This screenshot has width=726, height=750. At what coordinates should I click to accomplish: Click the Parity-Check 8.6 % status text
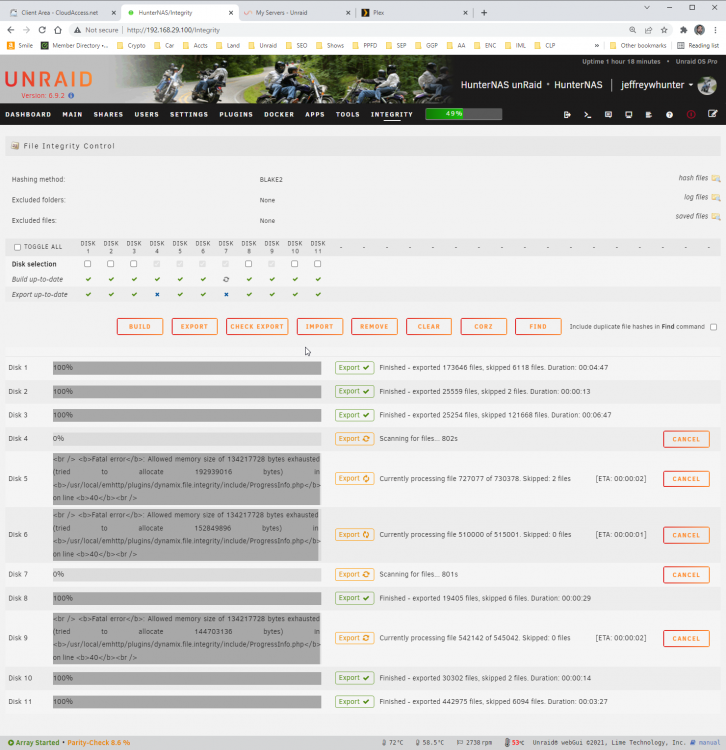click(x=99, y=742)
